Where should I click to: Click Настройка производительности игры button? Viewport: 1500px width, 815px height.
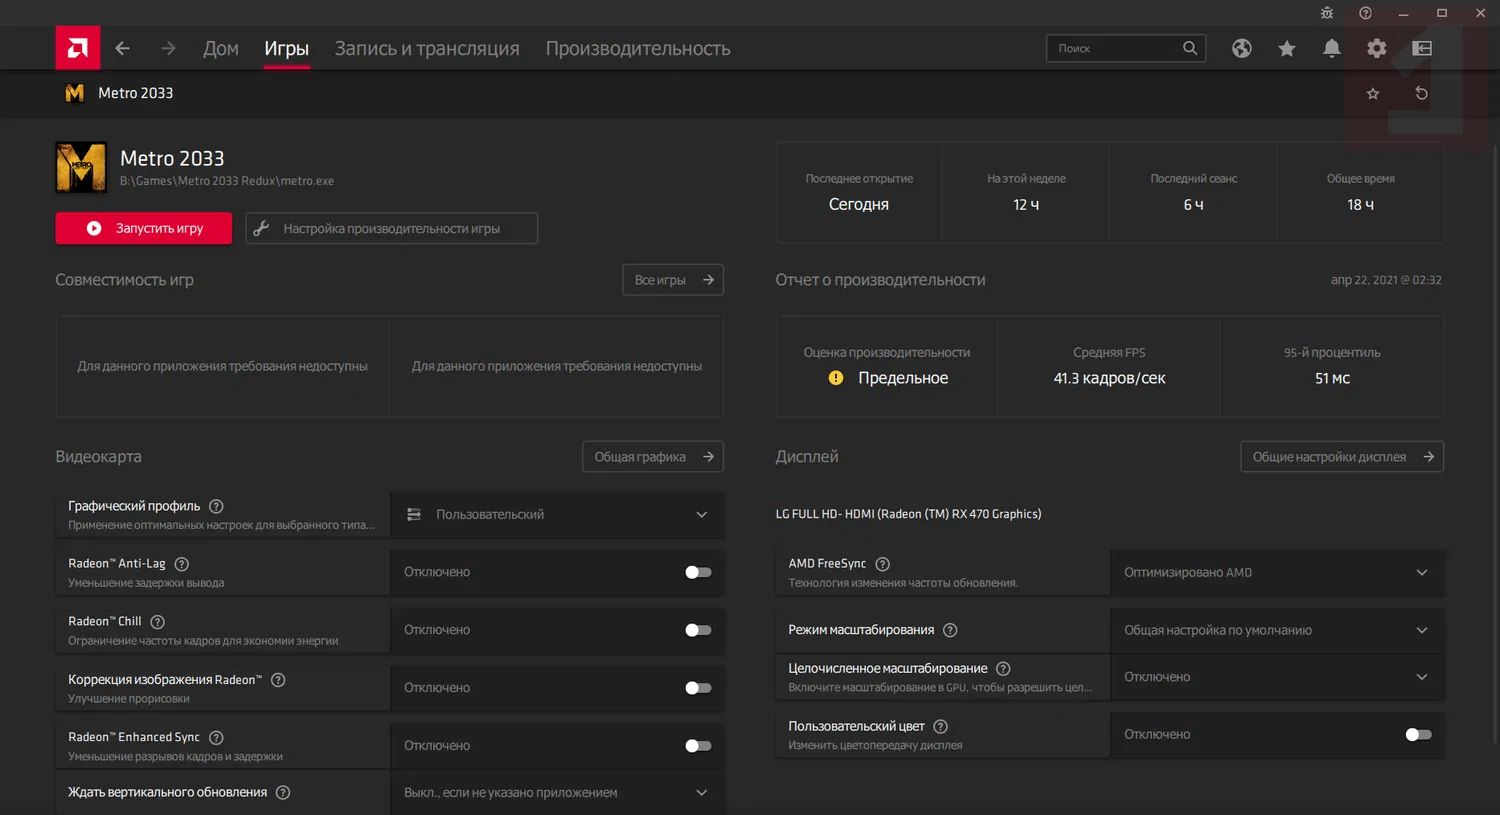[391, 228]
